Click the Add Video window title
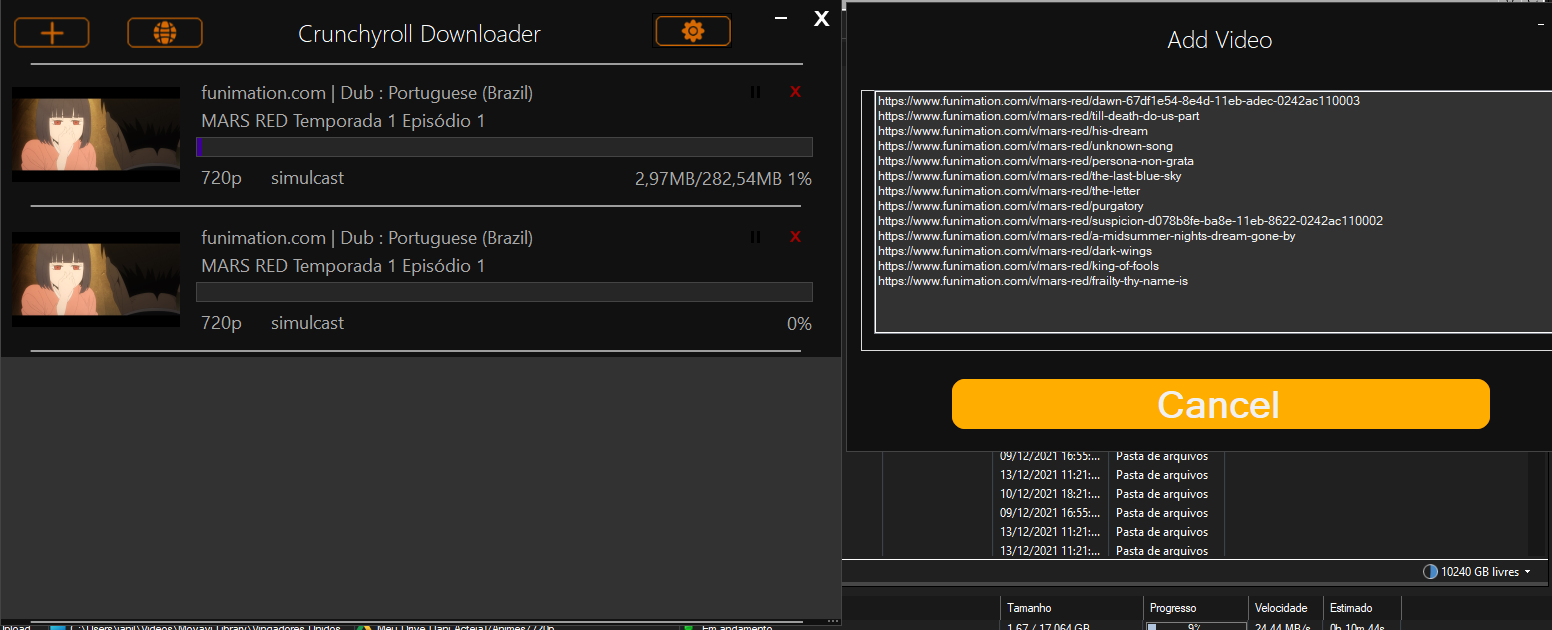The width and height of the screenshot is (1552, 630). (1219, 40)
